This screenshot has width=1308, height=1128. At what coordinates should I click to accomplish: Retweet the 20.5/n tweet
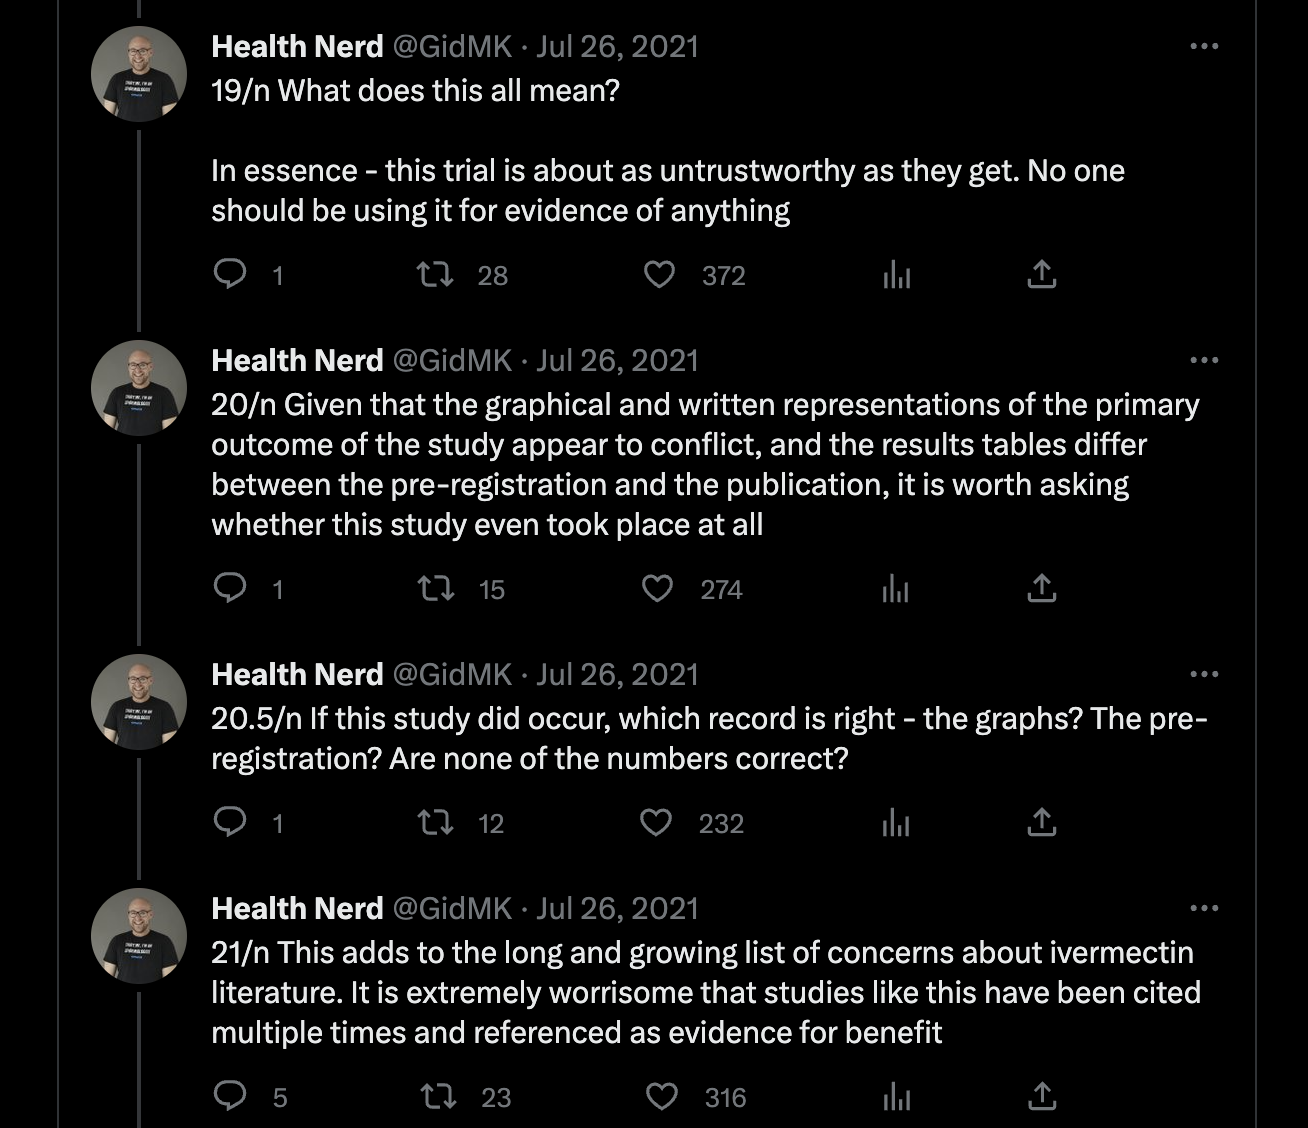point(436,822)
